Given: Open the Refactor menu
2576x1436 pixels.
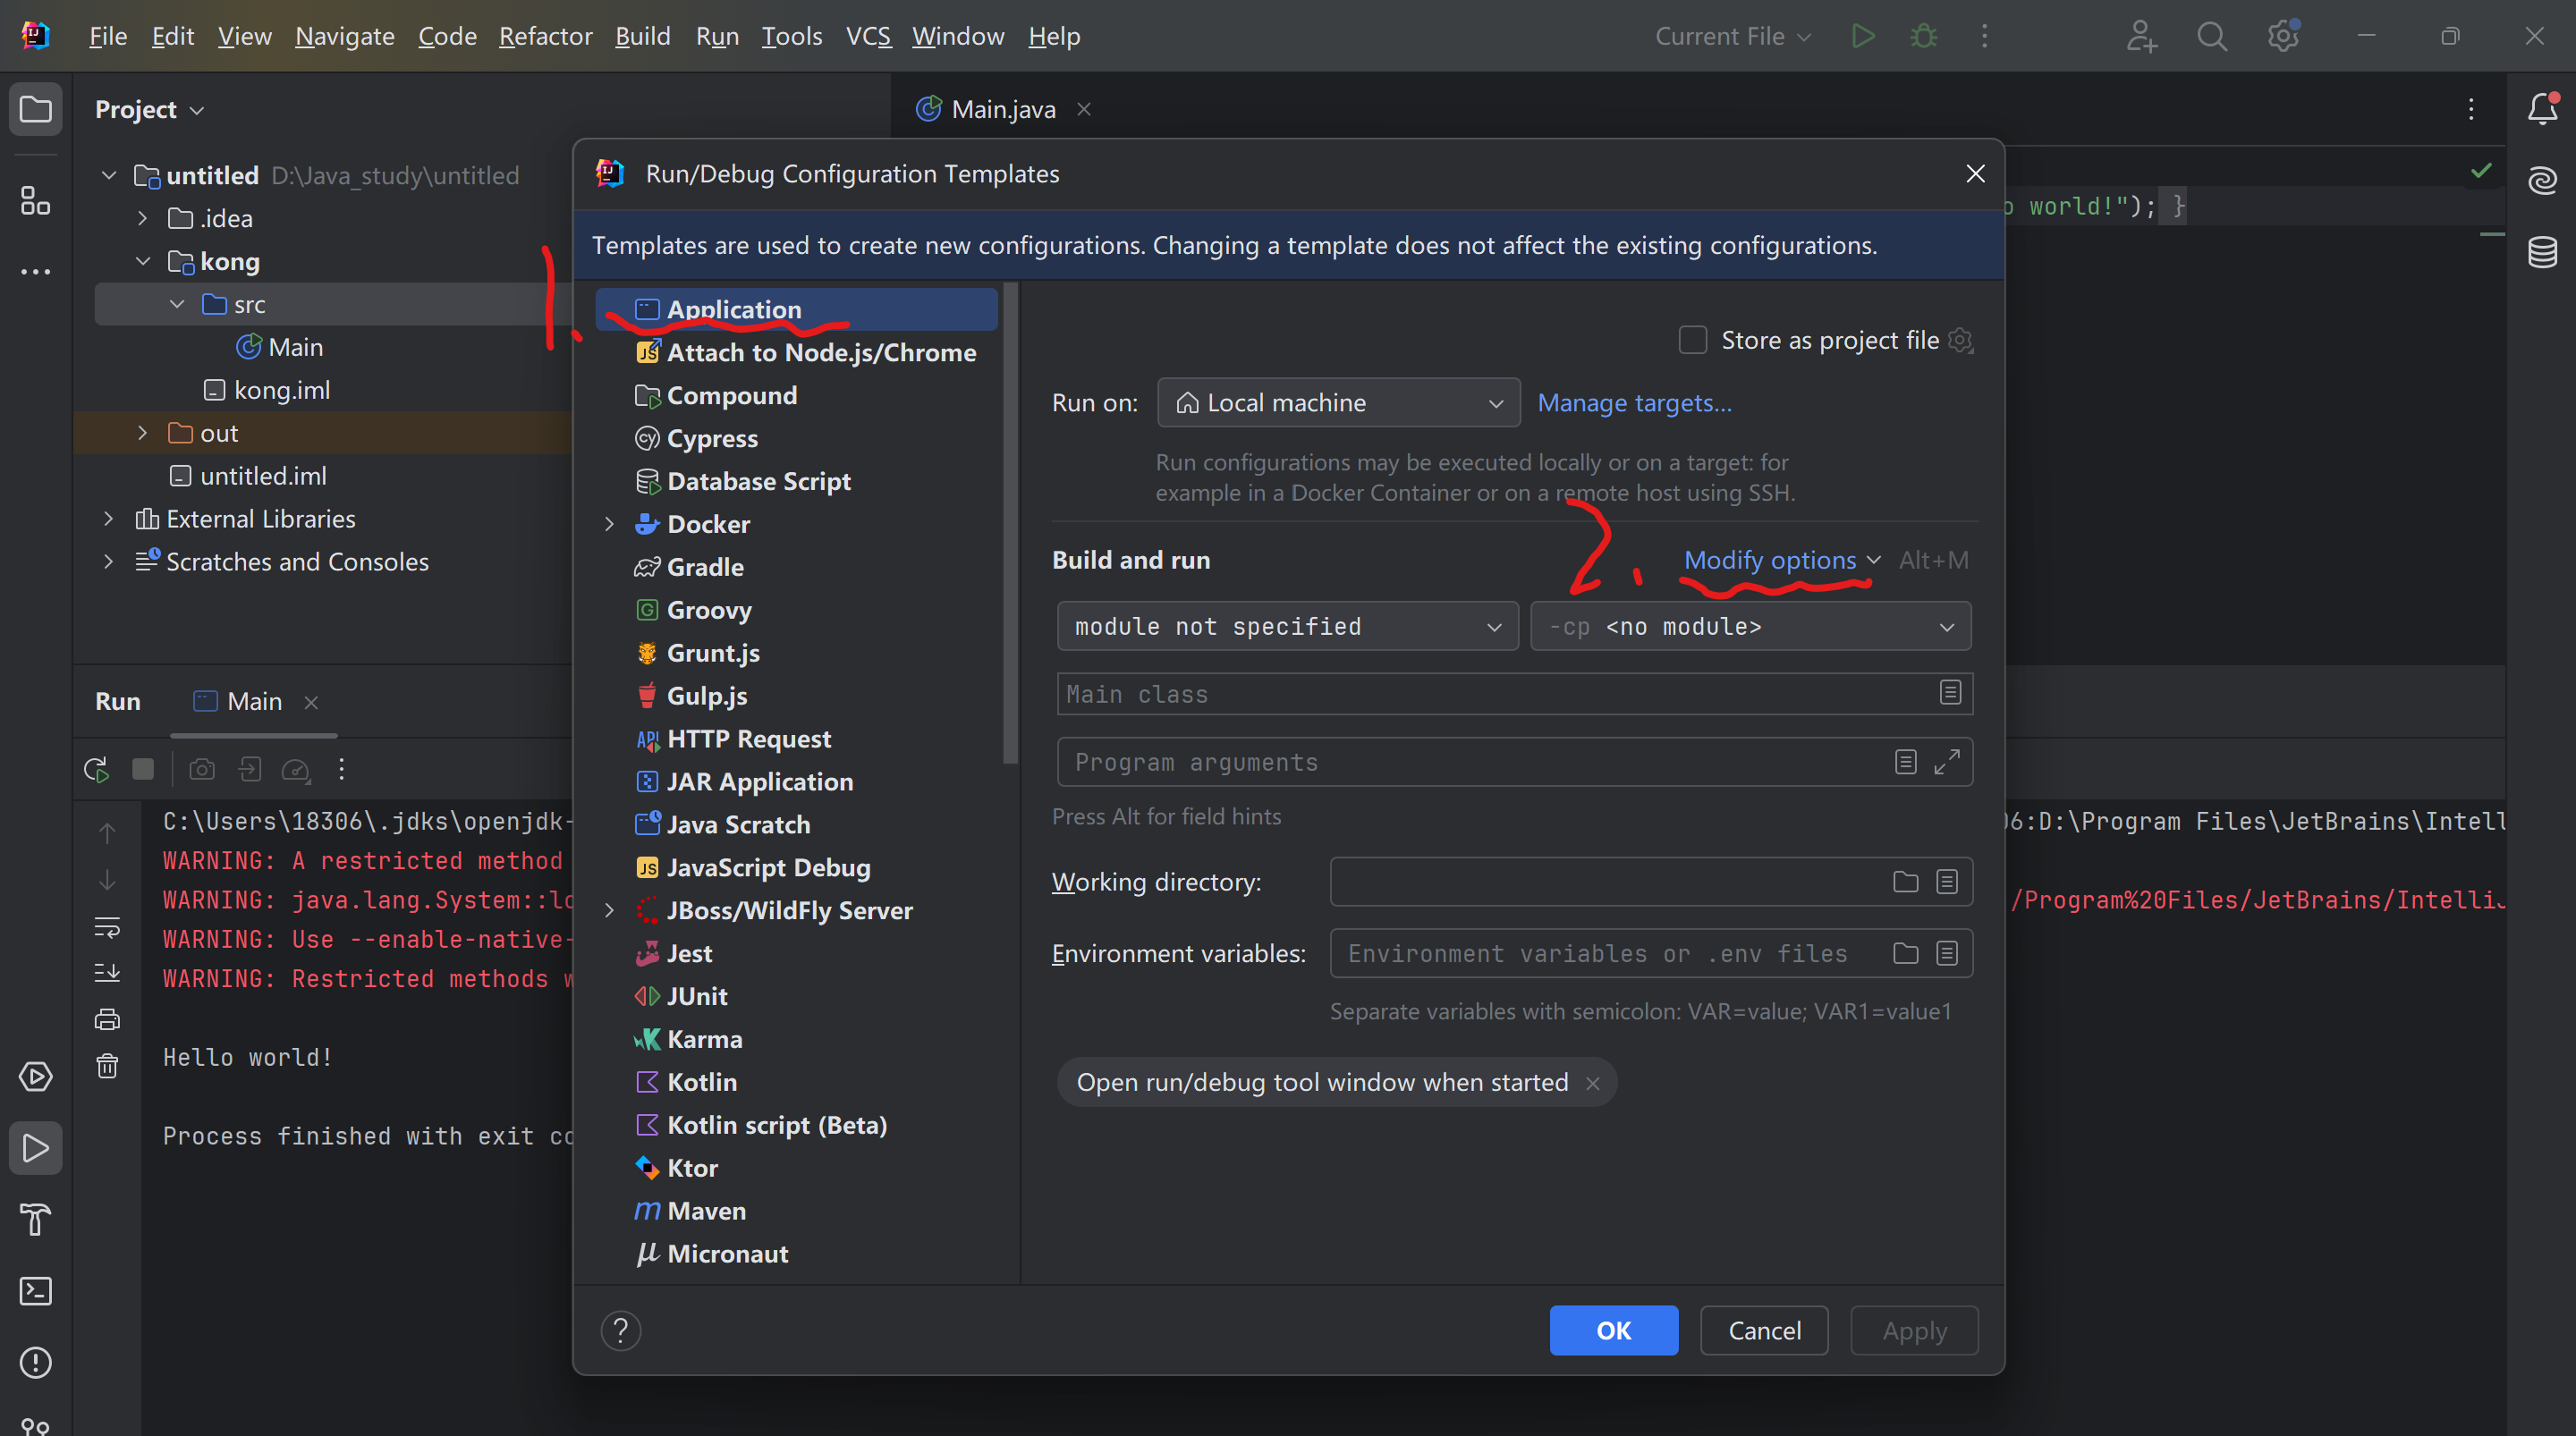Looking at the screenshot, I should click(545, 36).
